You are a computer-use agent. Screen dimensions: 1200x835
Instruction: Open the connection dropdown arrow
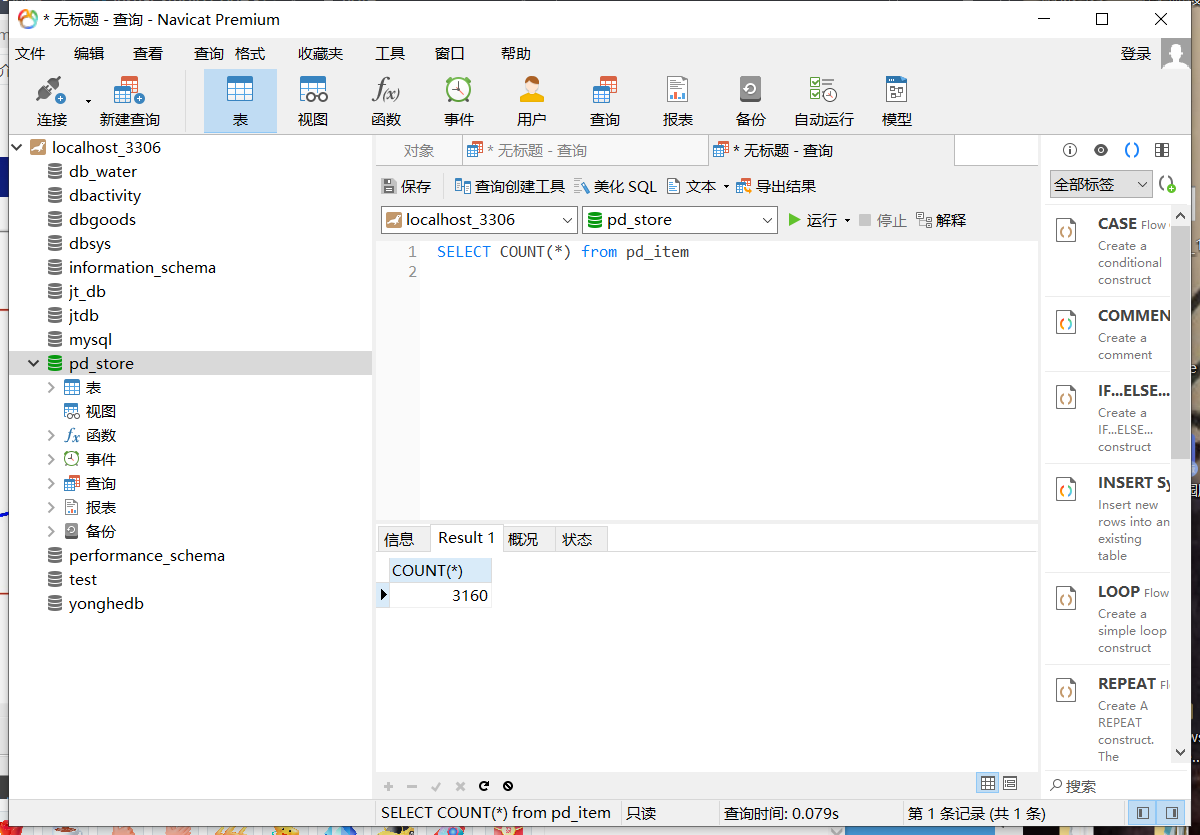click(88, 101)
